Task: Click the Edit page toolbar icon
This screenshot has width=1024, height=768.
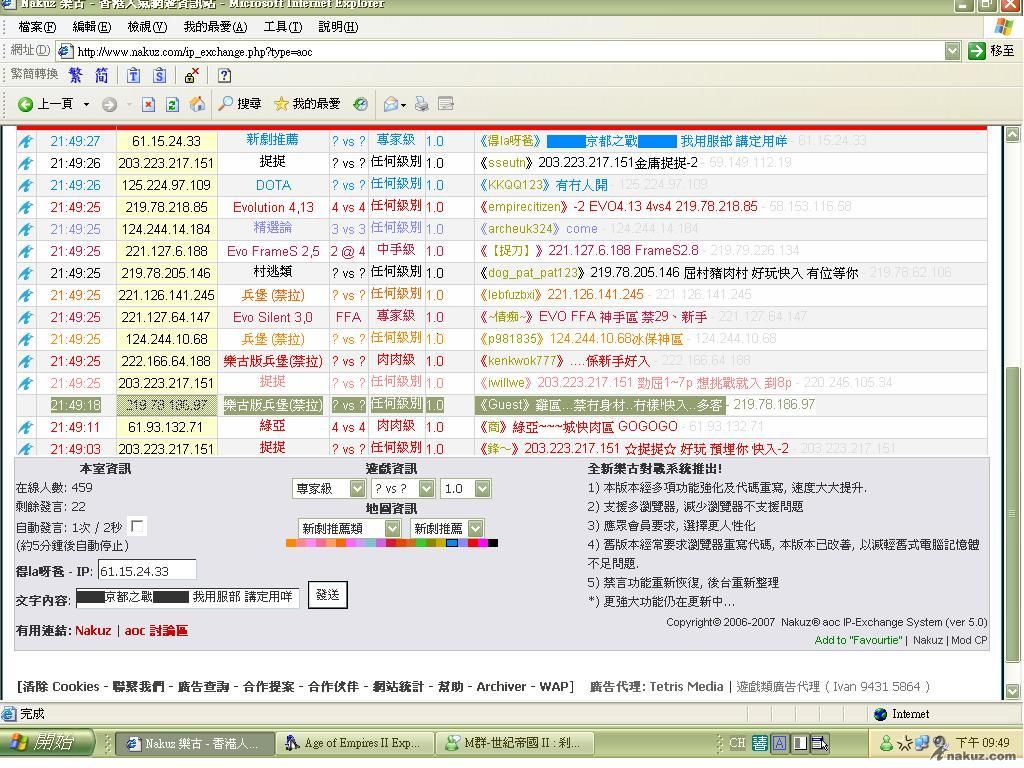Action: point(446,104)
